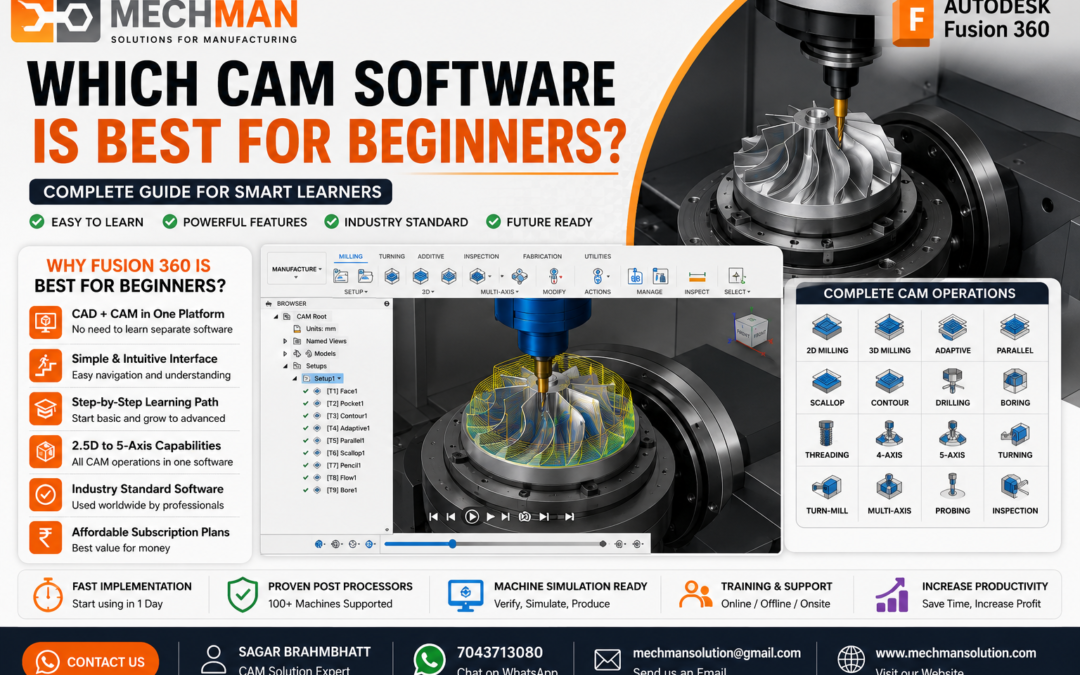Switch to the TURNING tab
This screenshot has width=1080, height=675.
pyautogui.click(x=392, y=256)
